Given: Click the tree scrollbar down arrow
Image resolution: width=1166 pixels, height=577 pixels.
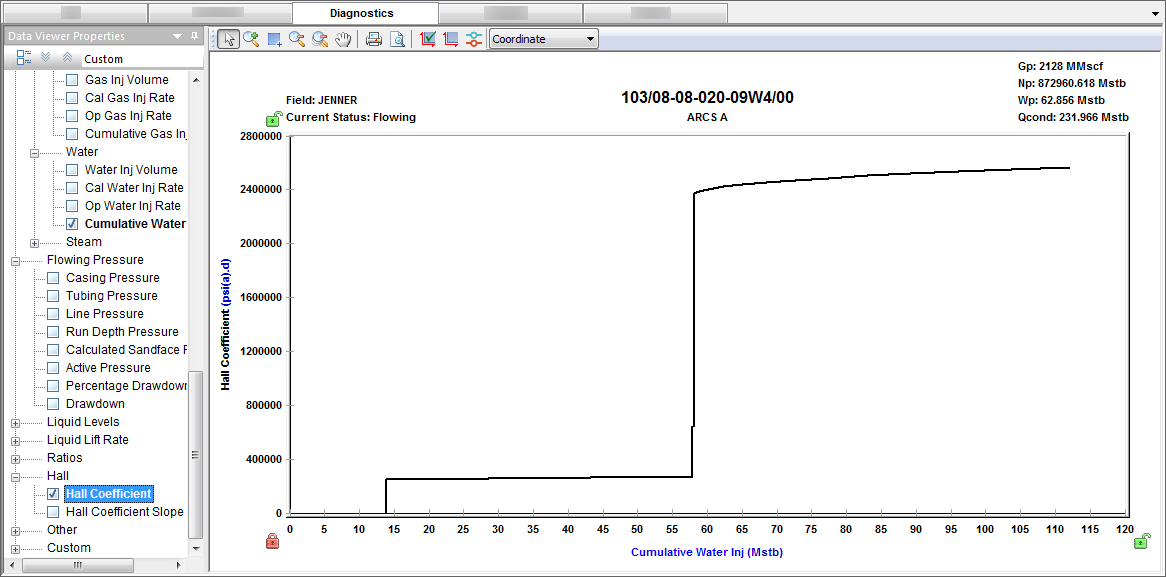Looking at the screenshot, I should point(196,549).
